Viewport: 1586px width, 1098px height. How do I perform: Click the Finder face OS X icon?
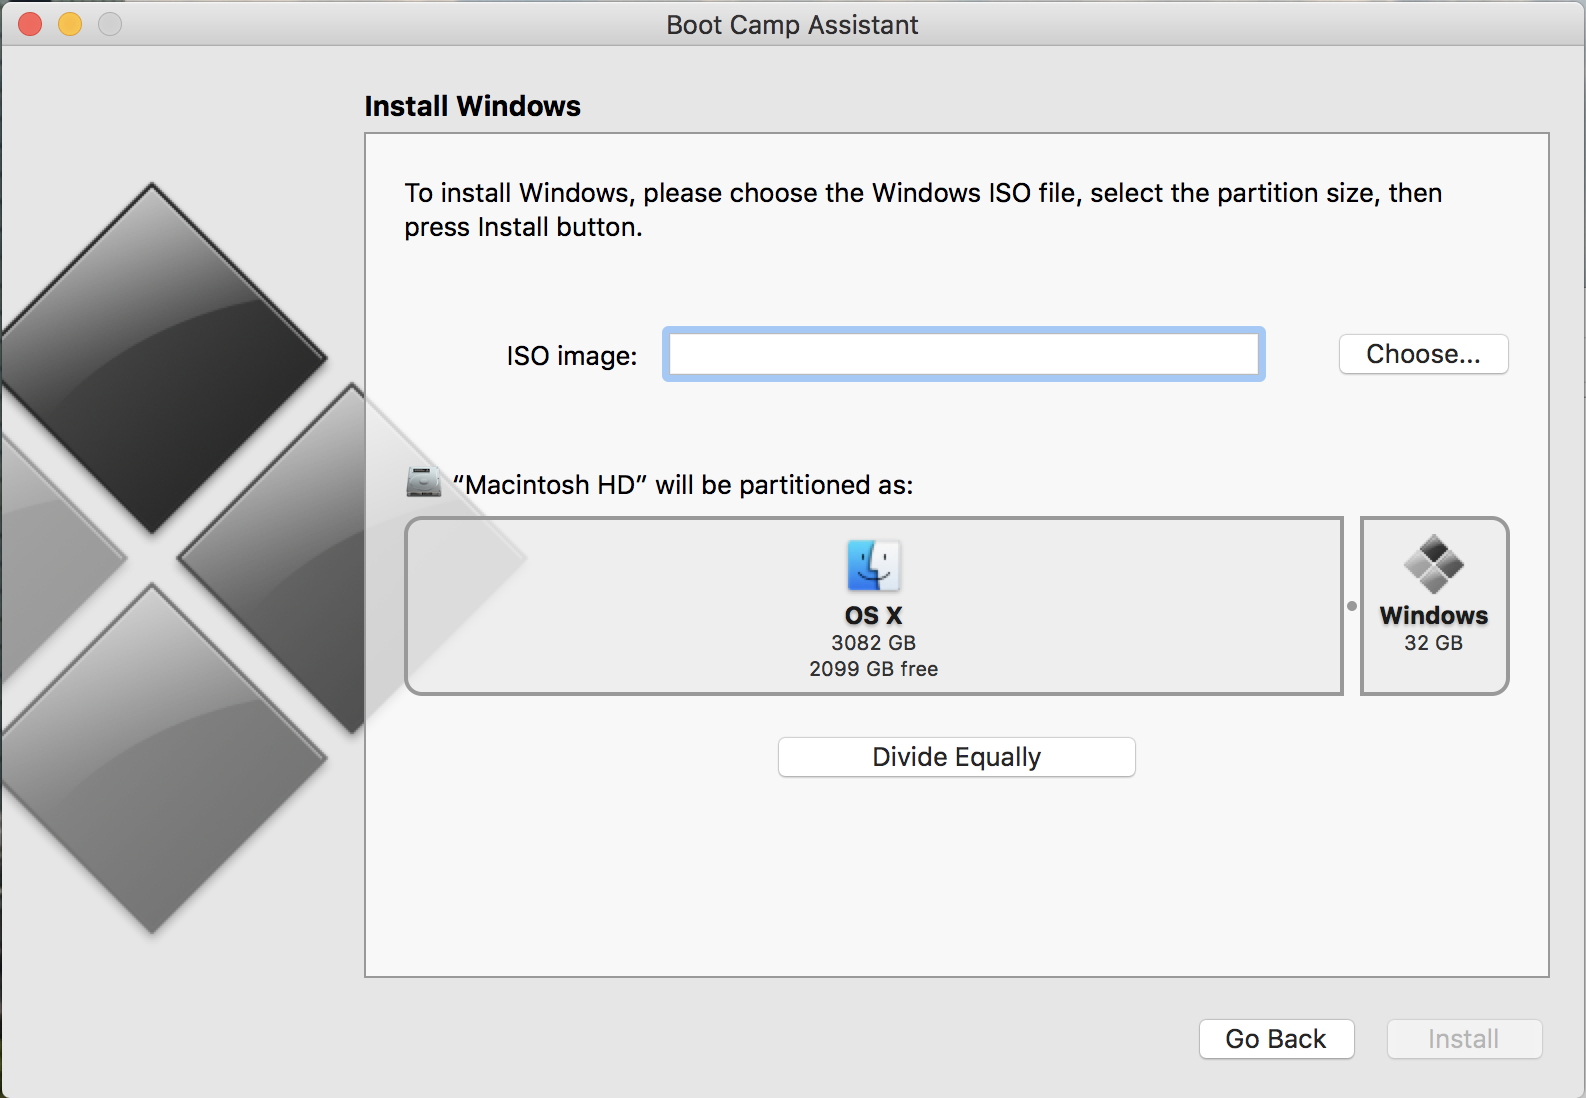[873, 566]
